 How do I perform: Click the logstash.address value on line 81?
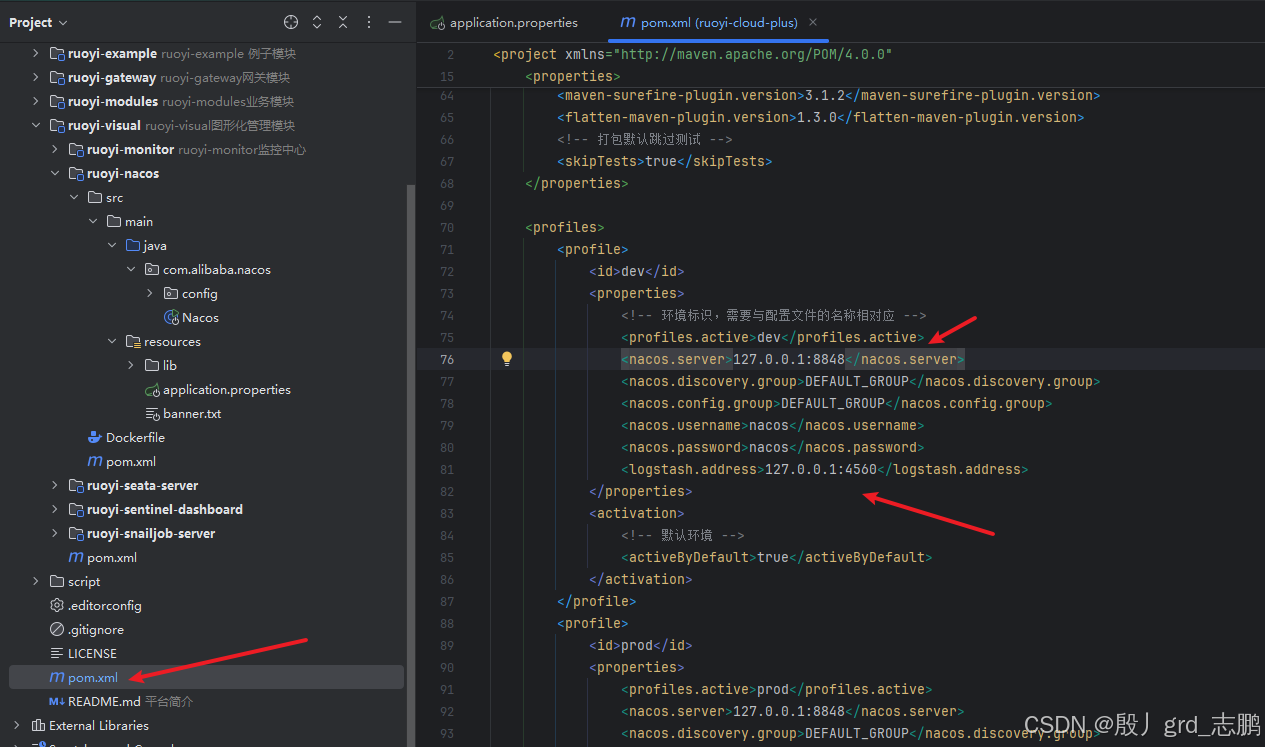821,469
